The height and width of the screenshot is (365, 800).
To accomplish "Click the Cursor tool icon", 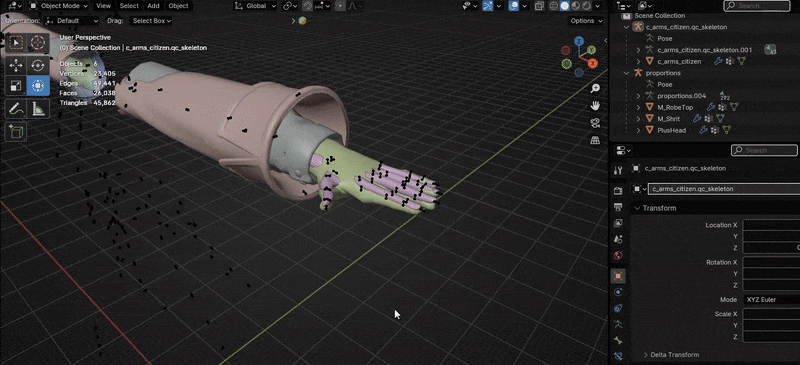I will pos(38,42).
